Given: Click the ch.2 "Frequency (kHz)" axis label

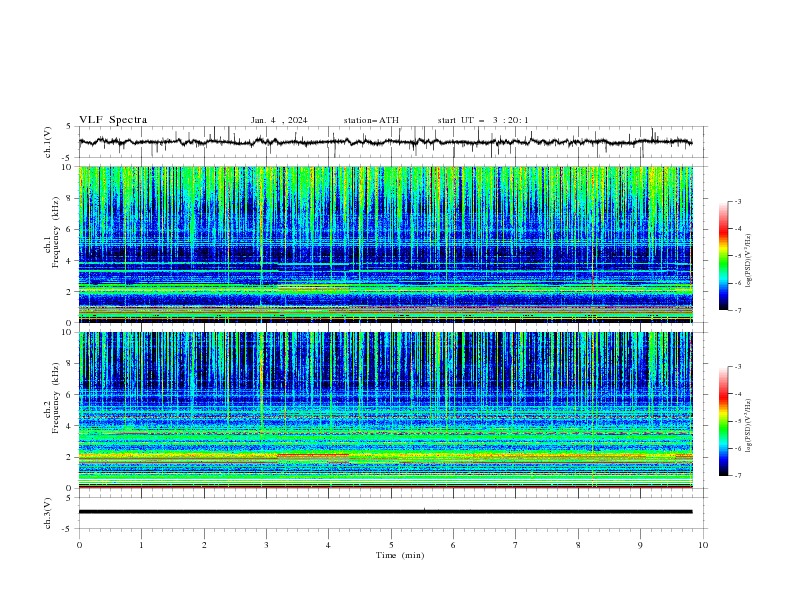Looking at the screenshot, I should (56, 398).
